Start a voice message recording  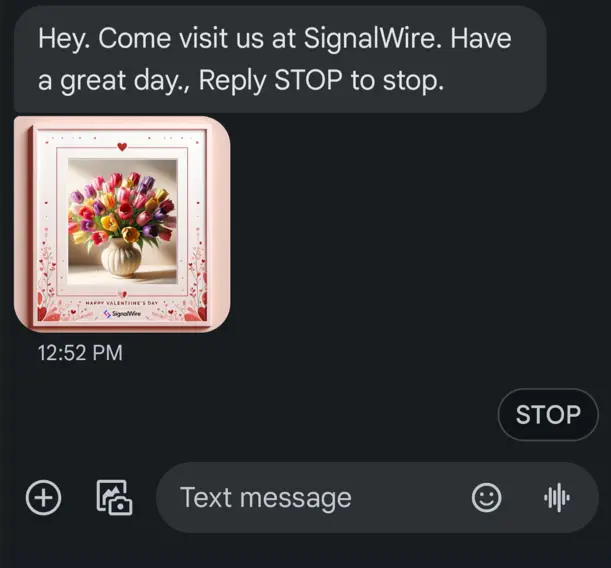point(557,497)
